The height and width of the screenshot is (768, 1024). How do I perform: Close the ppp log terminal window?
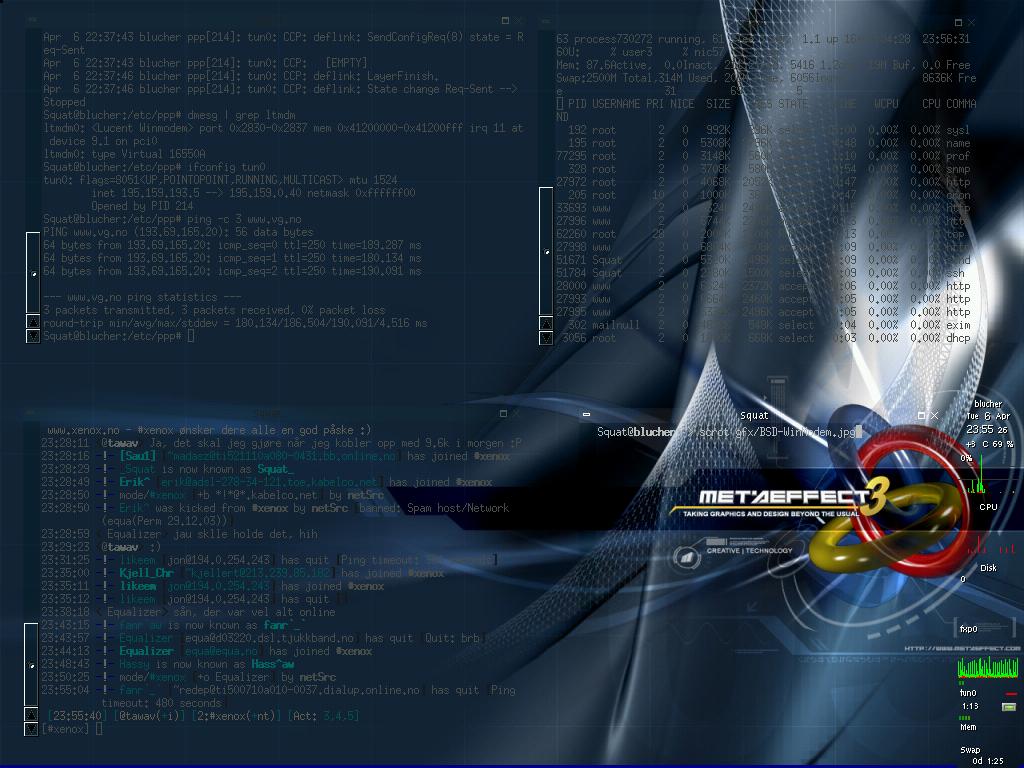519,21
